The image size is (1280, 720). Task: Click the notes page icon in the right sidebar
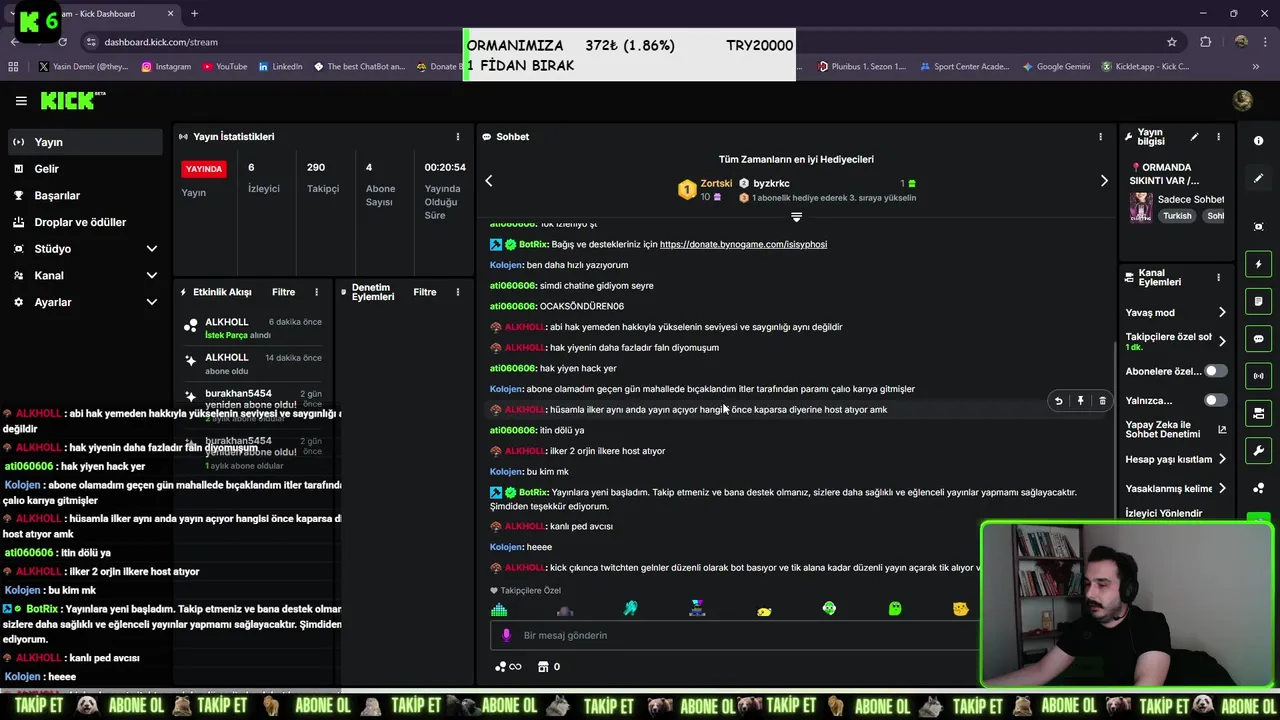pyautogui.click(x=1259, y=301)
